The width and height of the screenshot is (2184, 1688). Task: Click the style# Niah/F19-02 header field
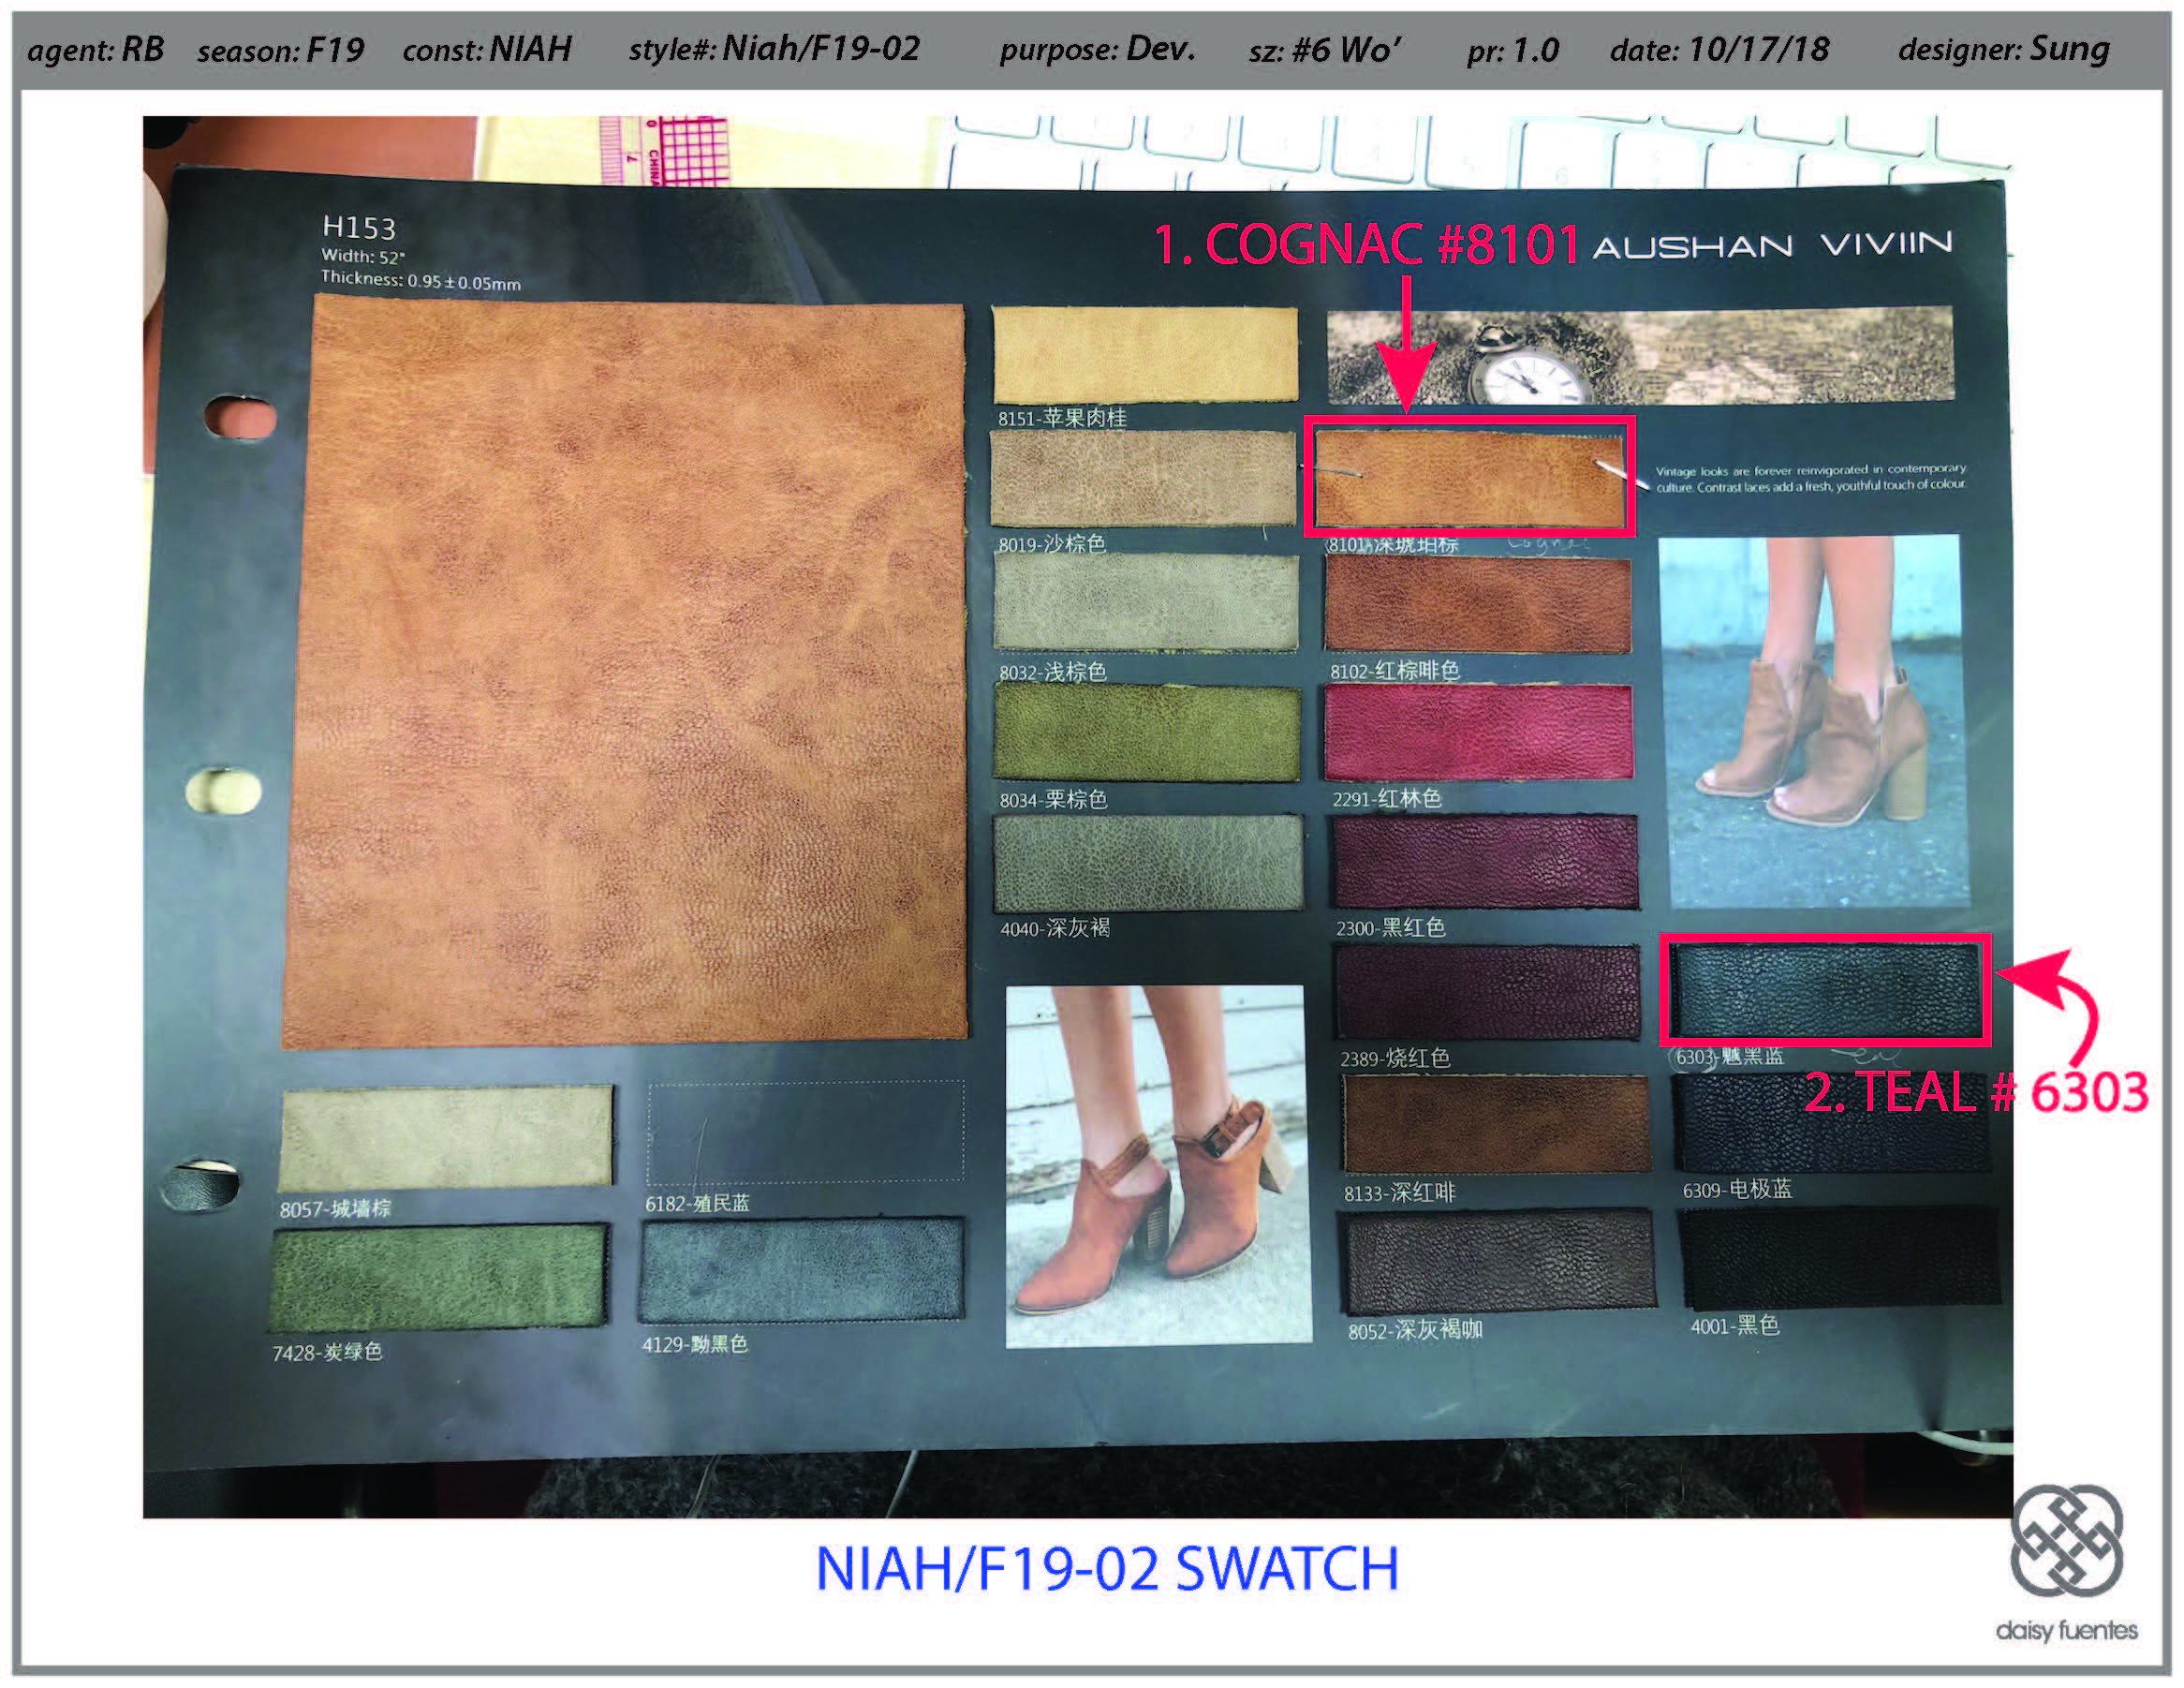(x=774, y=49)
